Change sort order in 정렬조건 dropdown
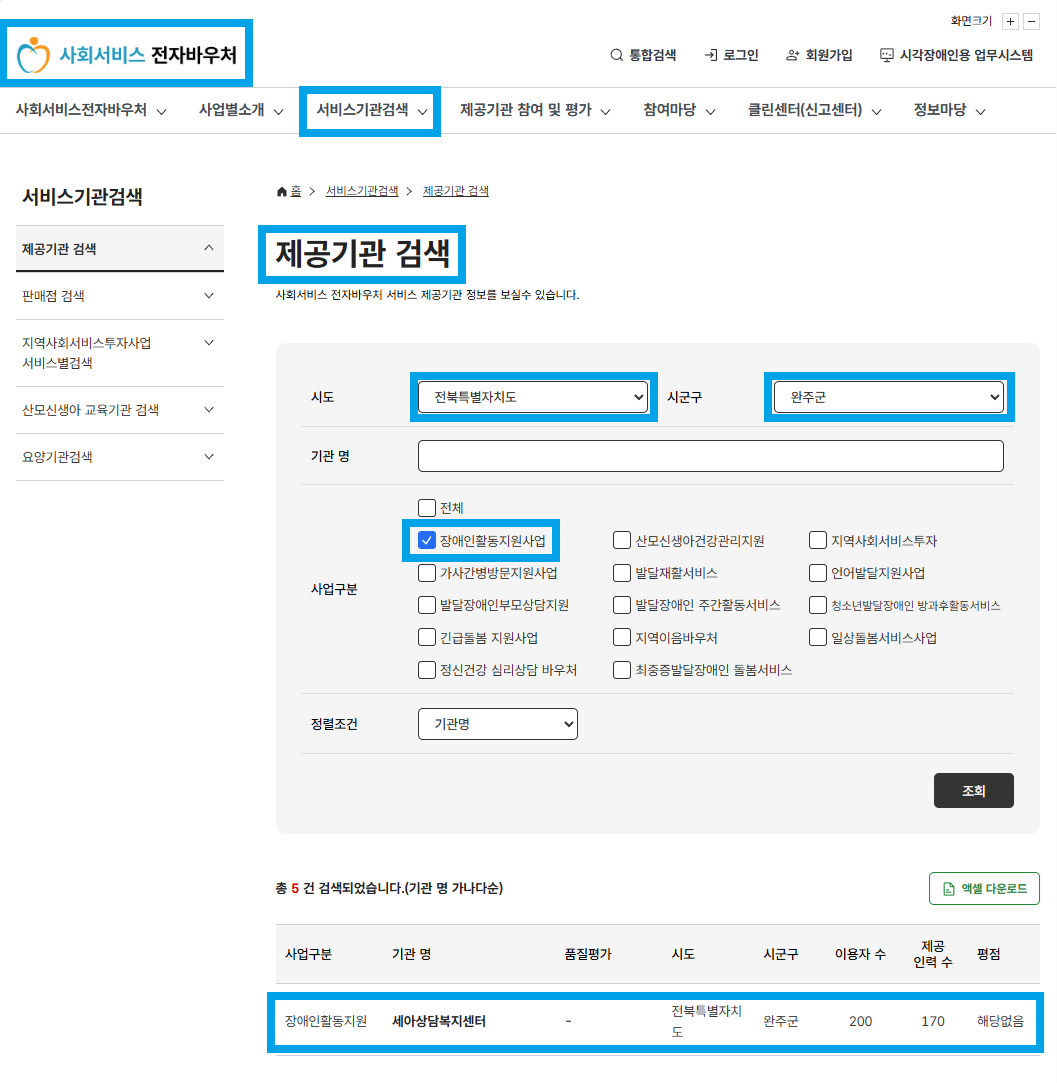 [497, 723]
